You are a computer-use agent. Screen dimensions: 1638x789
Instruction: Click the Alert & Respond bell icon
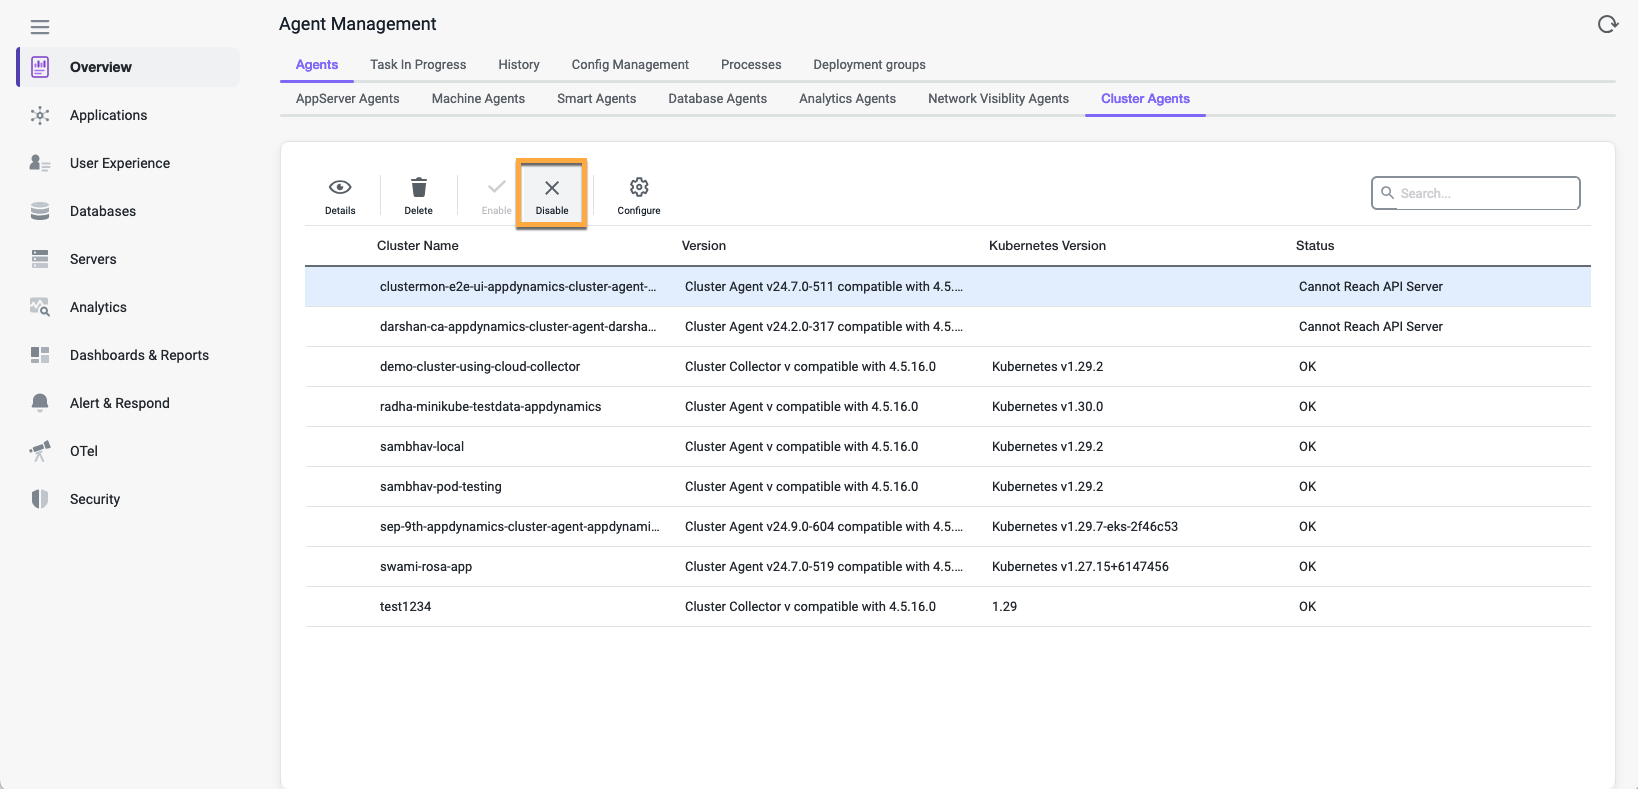point(40,403)
